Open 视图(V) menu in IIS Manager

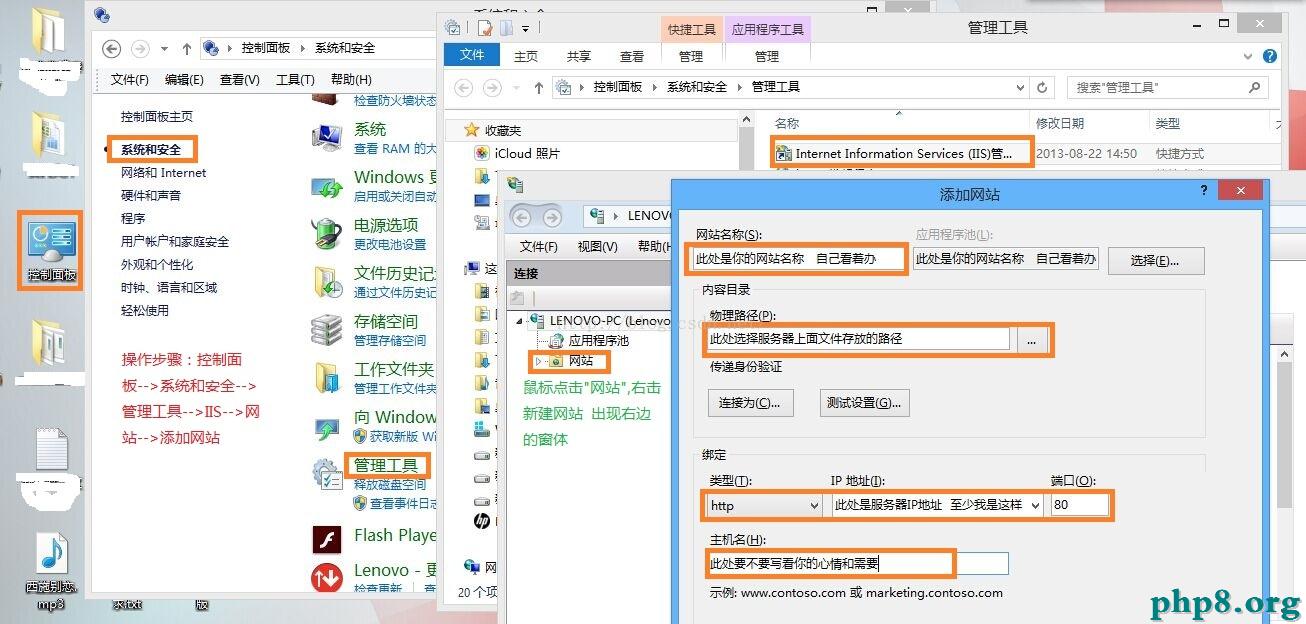tap(597, 247)
